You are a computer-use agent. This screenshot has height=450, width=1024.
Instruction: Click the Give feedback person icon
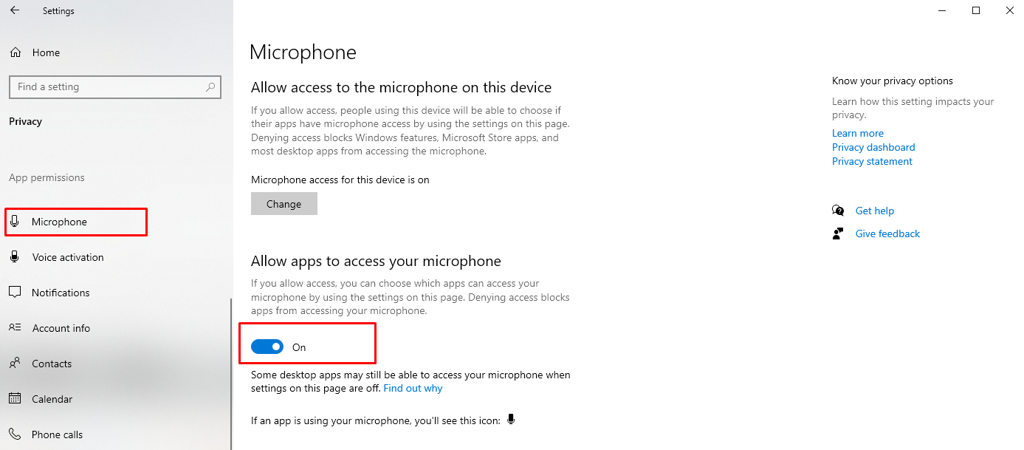click(838, 233)
